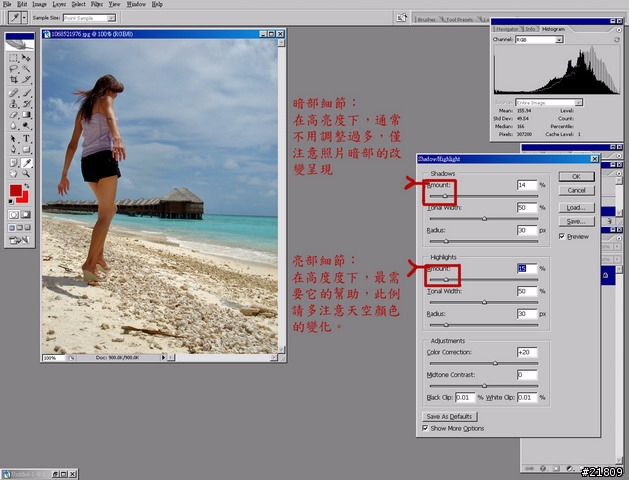Select the Rectangular Marquee tool

pos(14,58)
